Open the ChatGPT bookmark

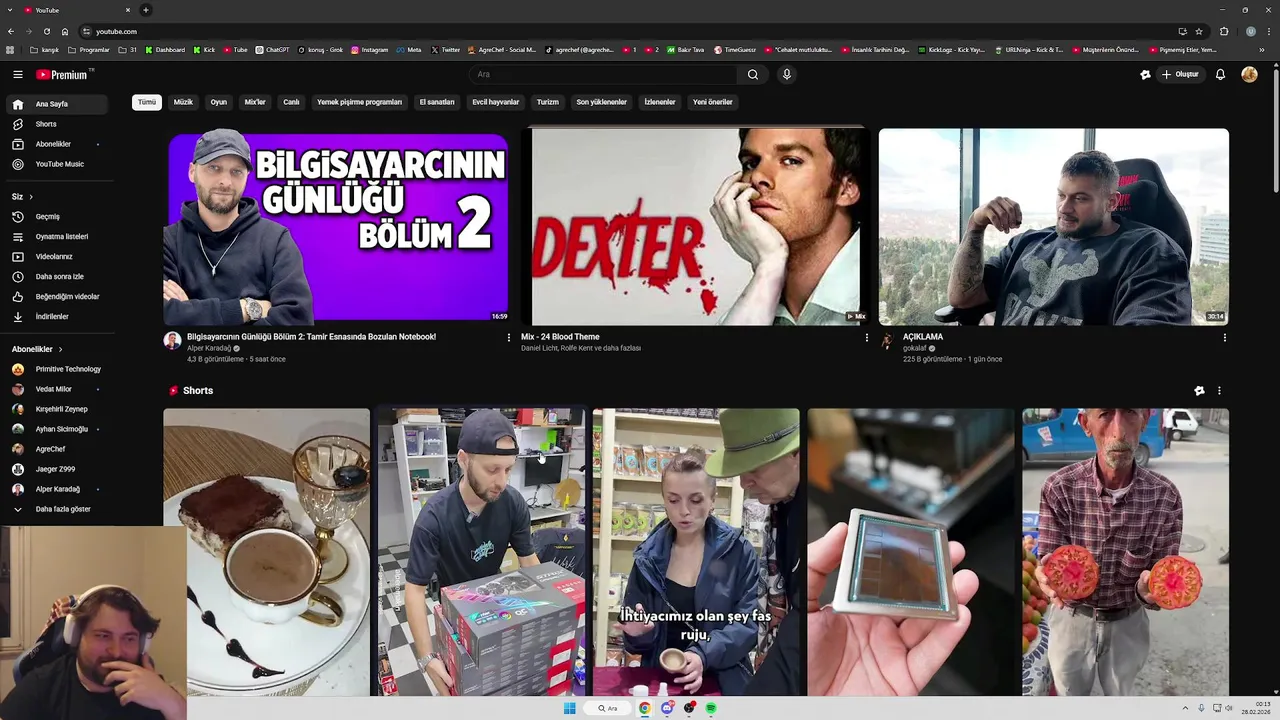pyautogui.click(x=272, y=50)
